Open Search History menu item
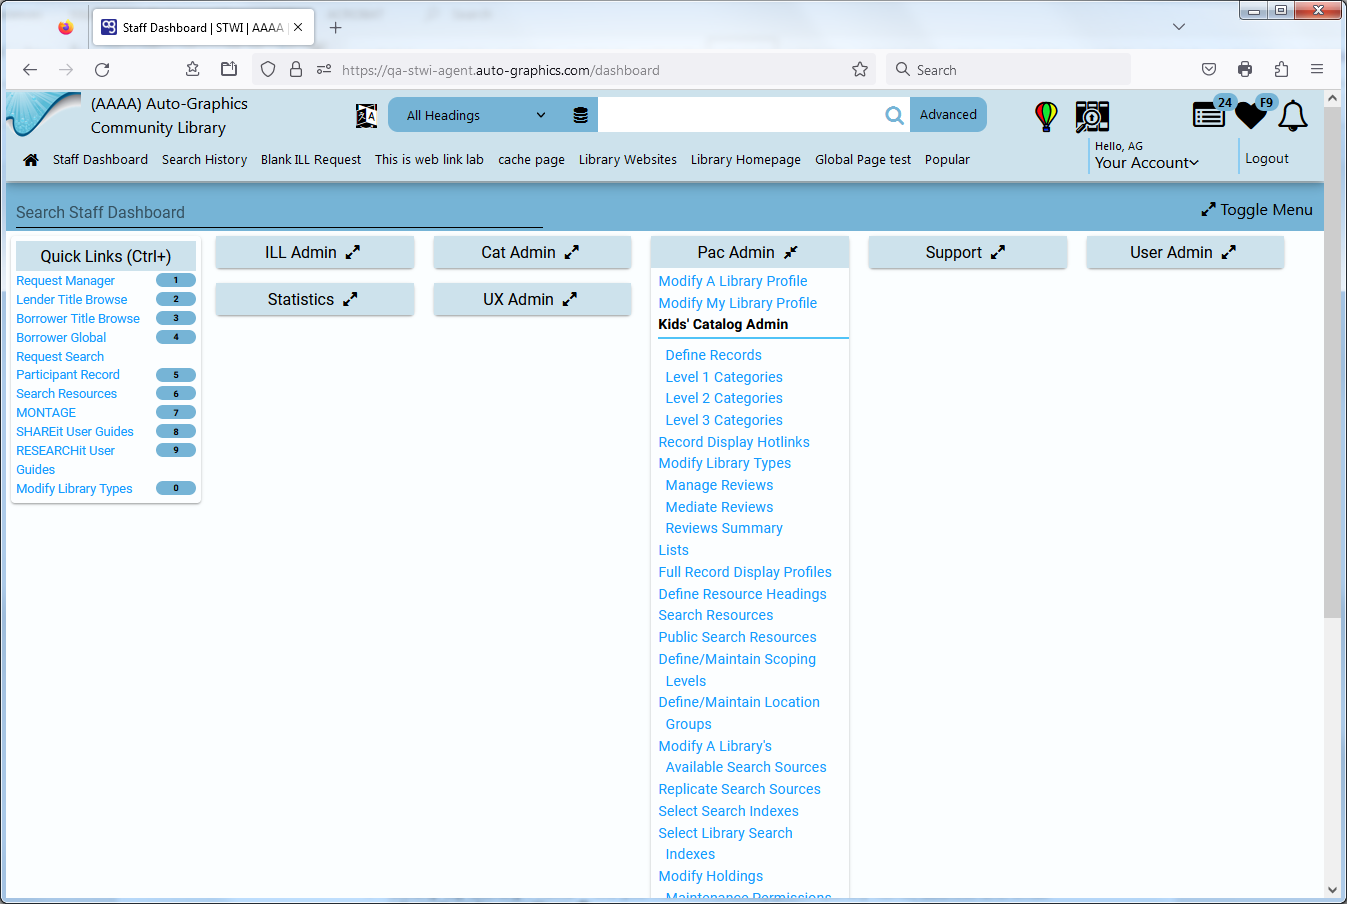 (204, 160)
